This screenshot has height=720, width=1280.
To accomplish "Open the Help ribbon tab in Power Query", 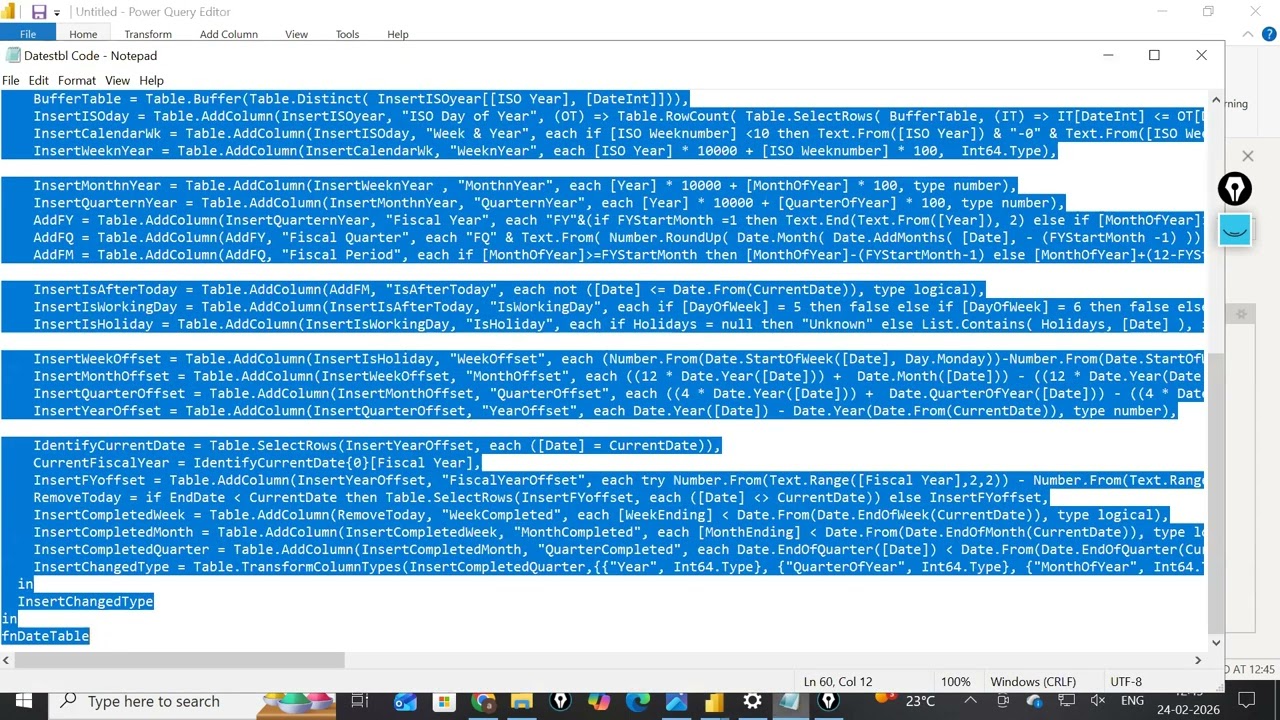I will click(x=397, y=34).
